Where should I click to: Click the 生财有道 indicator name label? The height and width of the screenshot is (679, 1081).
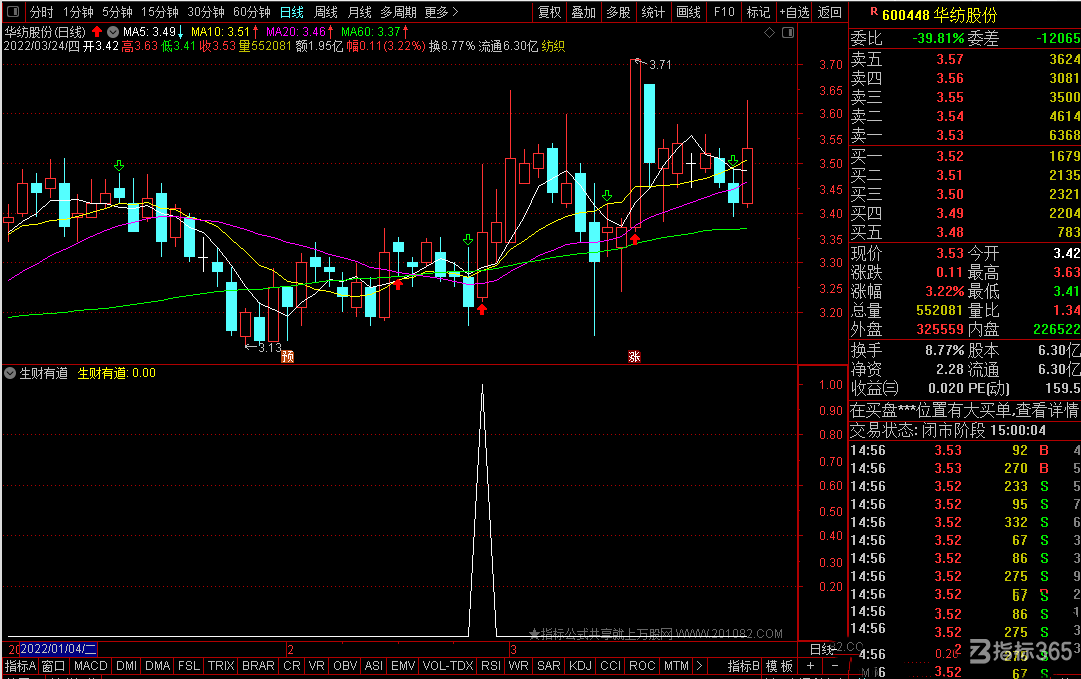(43, 373)
